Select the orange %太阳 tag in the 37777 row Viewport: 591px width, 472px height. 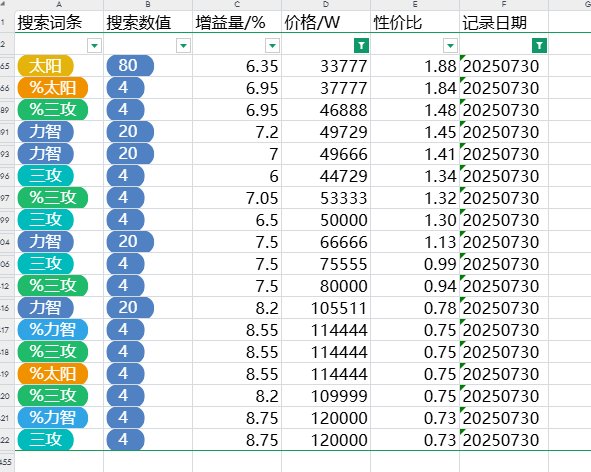pyautogui.click(x=53, y=88)
